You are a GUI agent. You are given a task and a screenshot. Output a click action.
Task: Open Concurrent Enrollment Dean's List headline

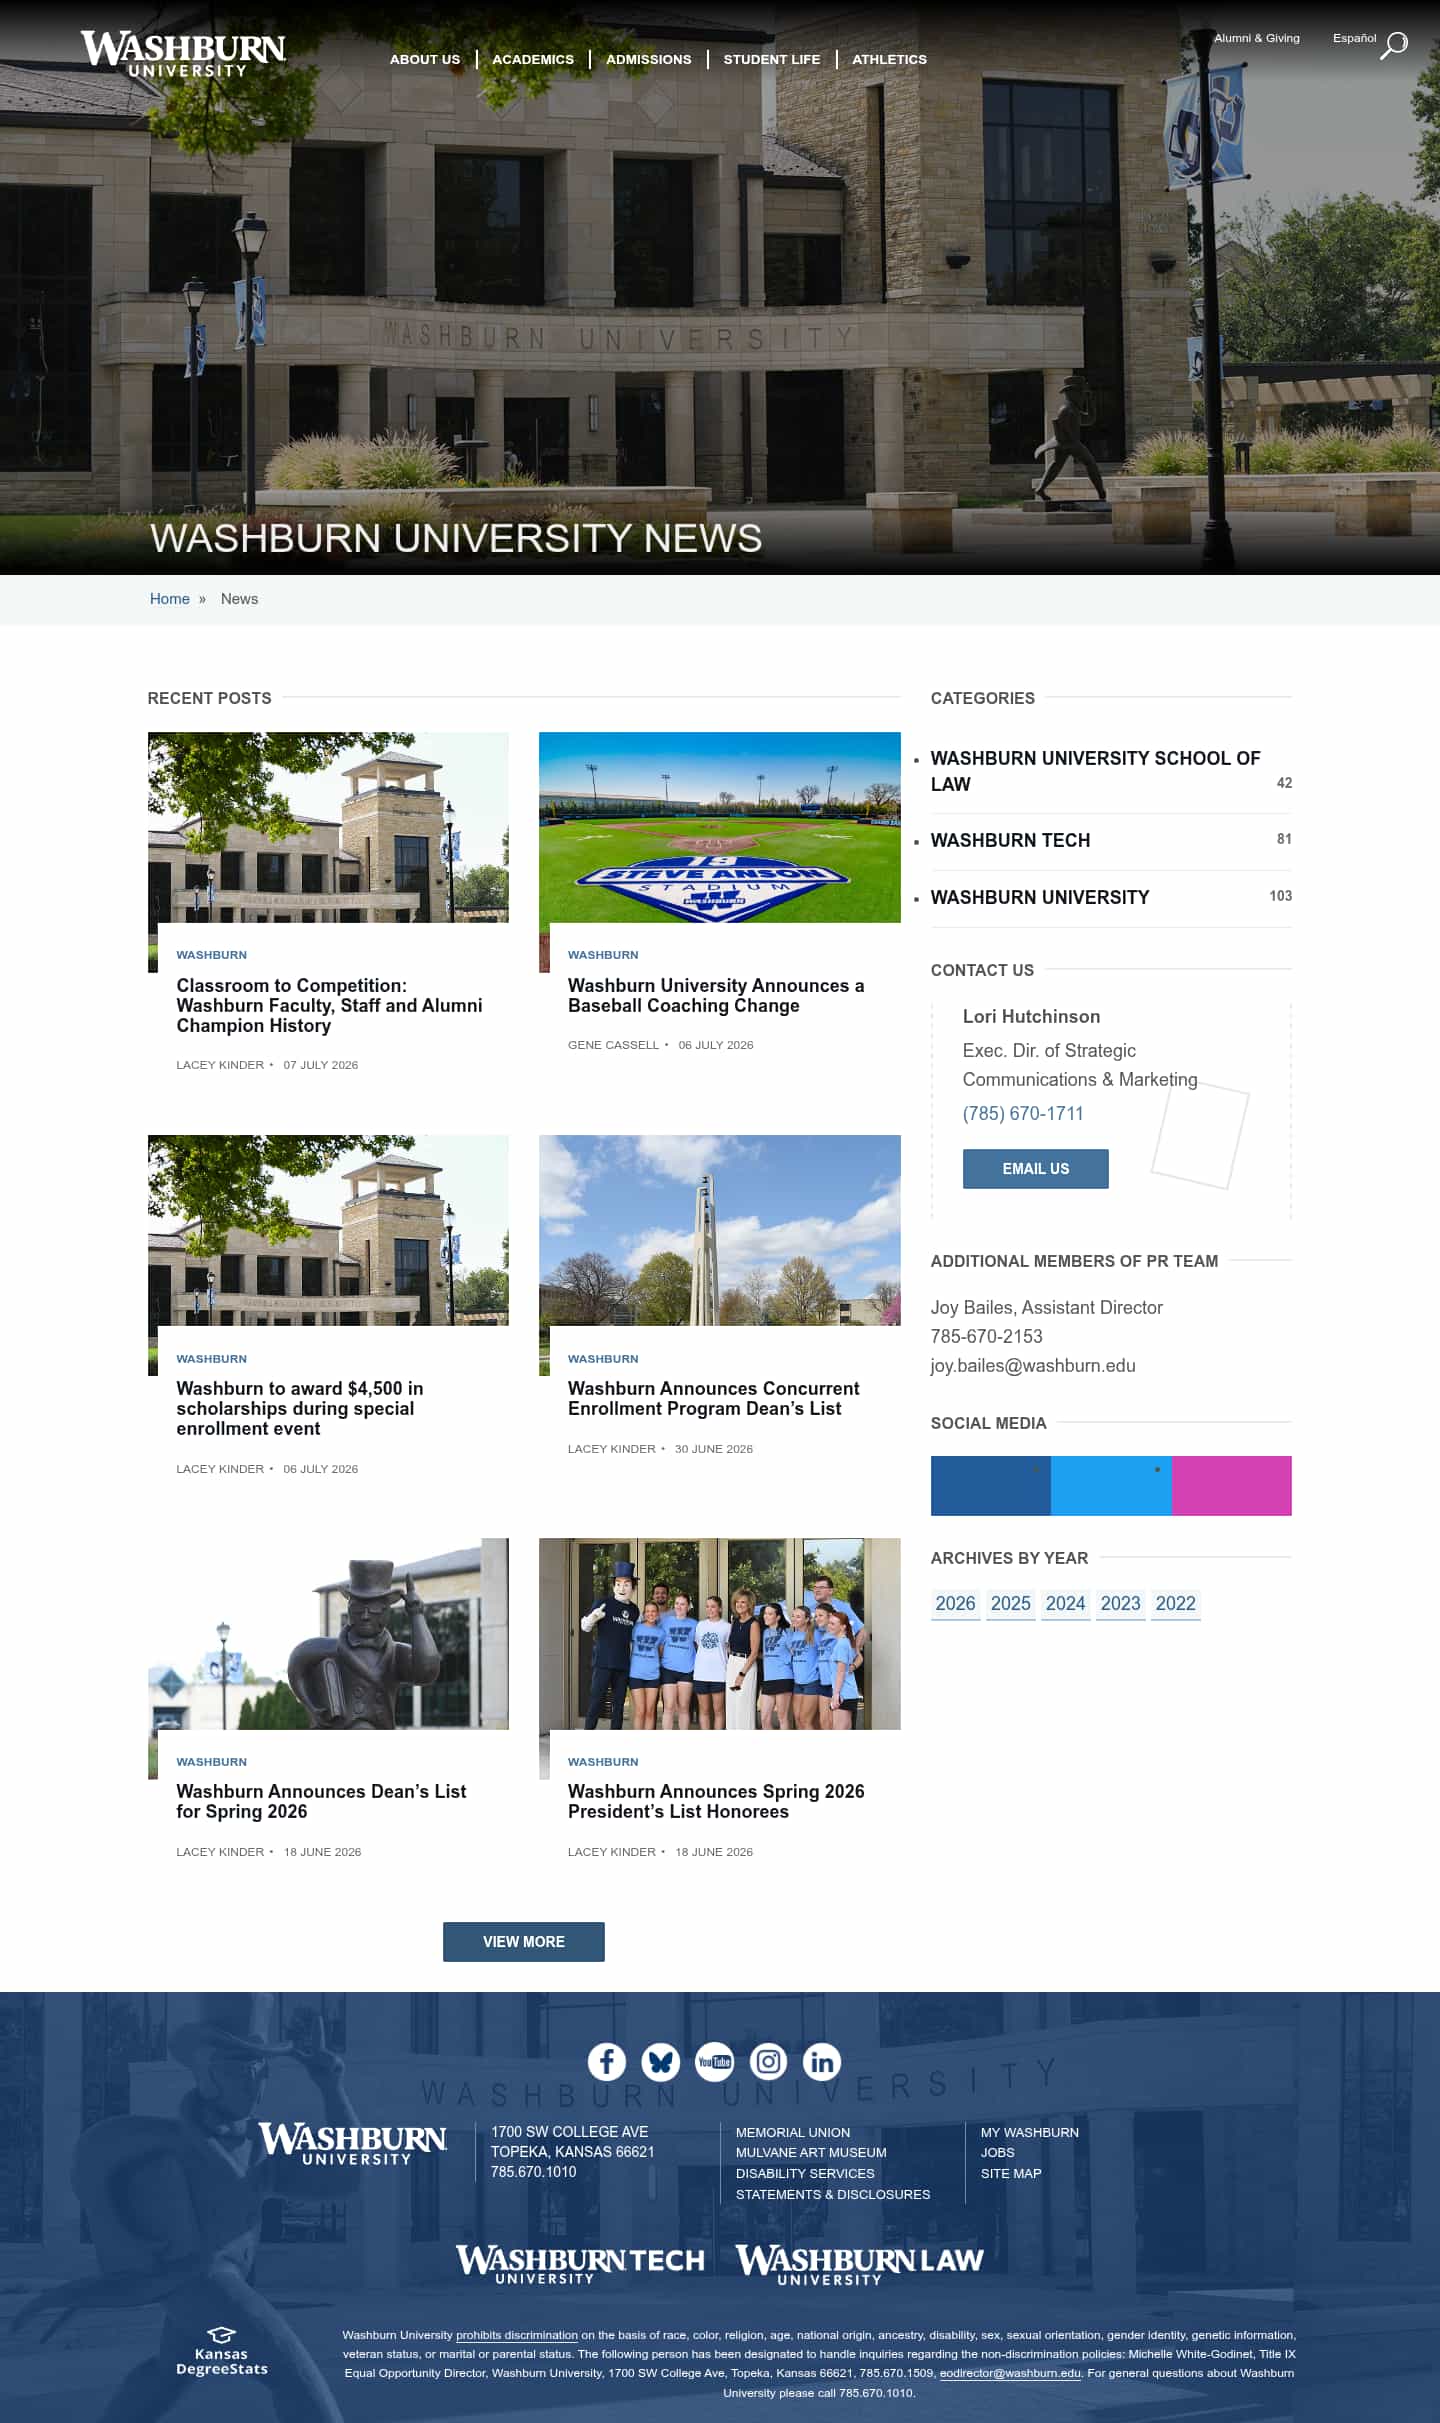coord(714,1398)
